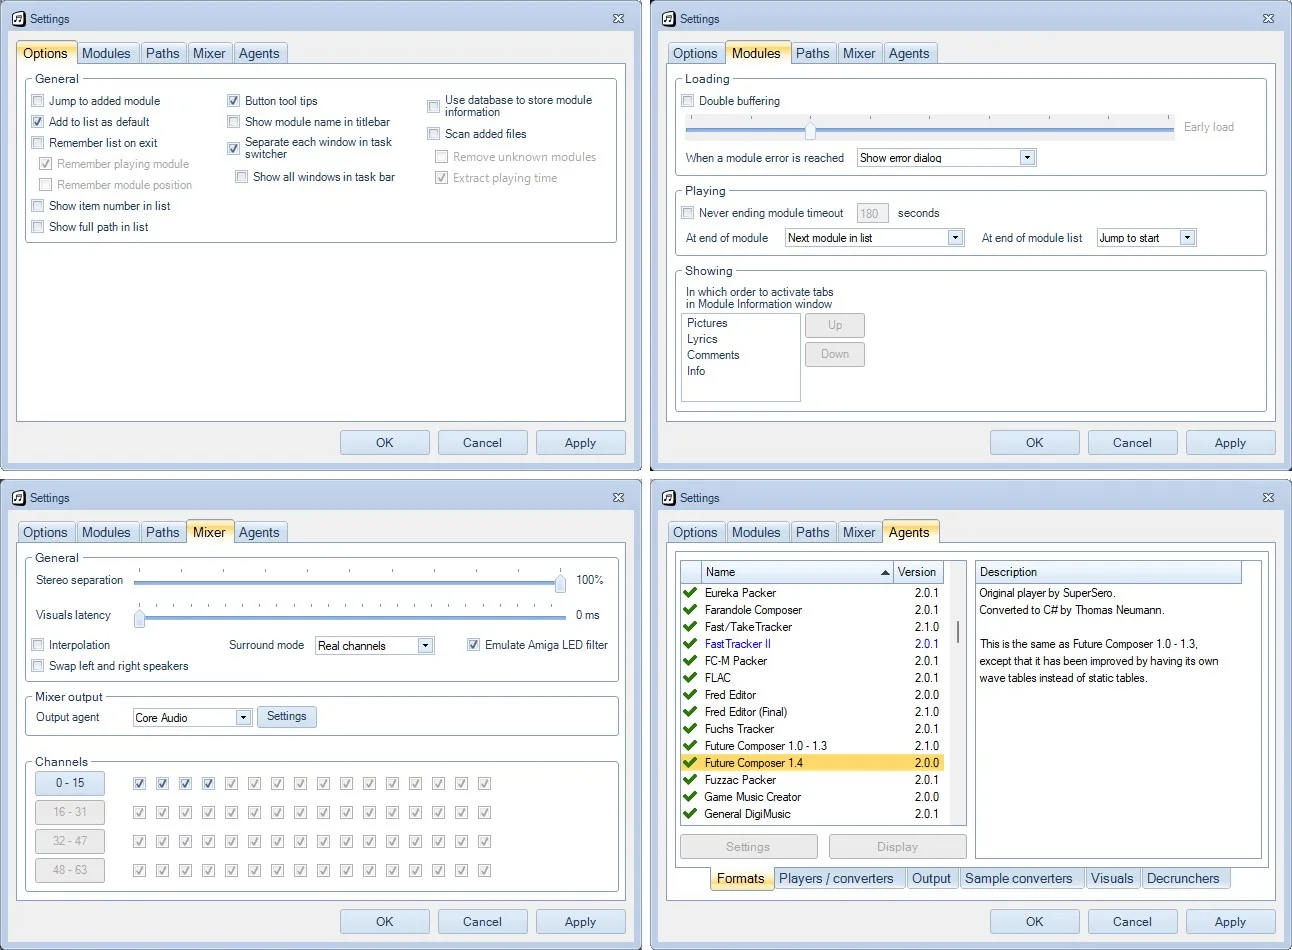Click the green checkmark beside FLAC
Image resolution: width=1292 pixels, height=950 pixels.
(690, 678)
